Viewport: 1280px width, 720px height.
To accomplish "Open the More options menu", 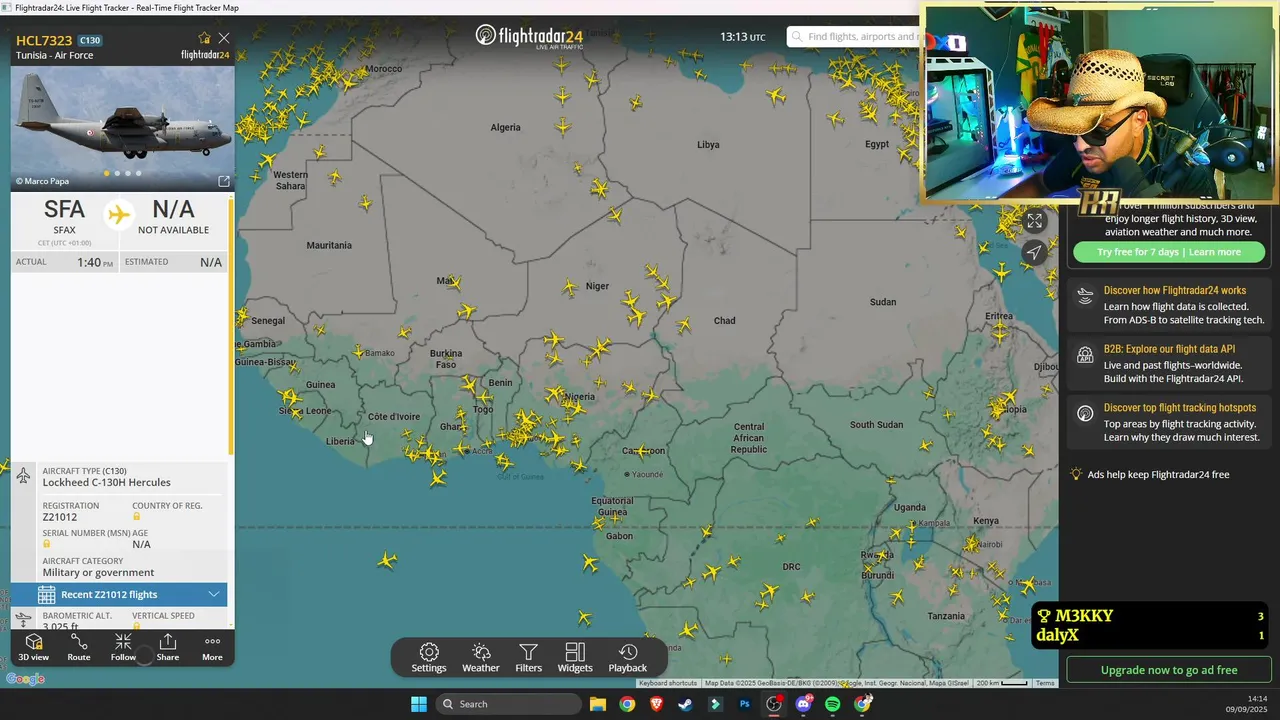I will [x=212, y=647].
